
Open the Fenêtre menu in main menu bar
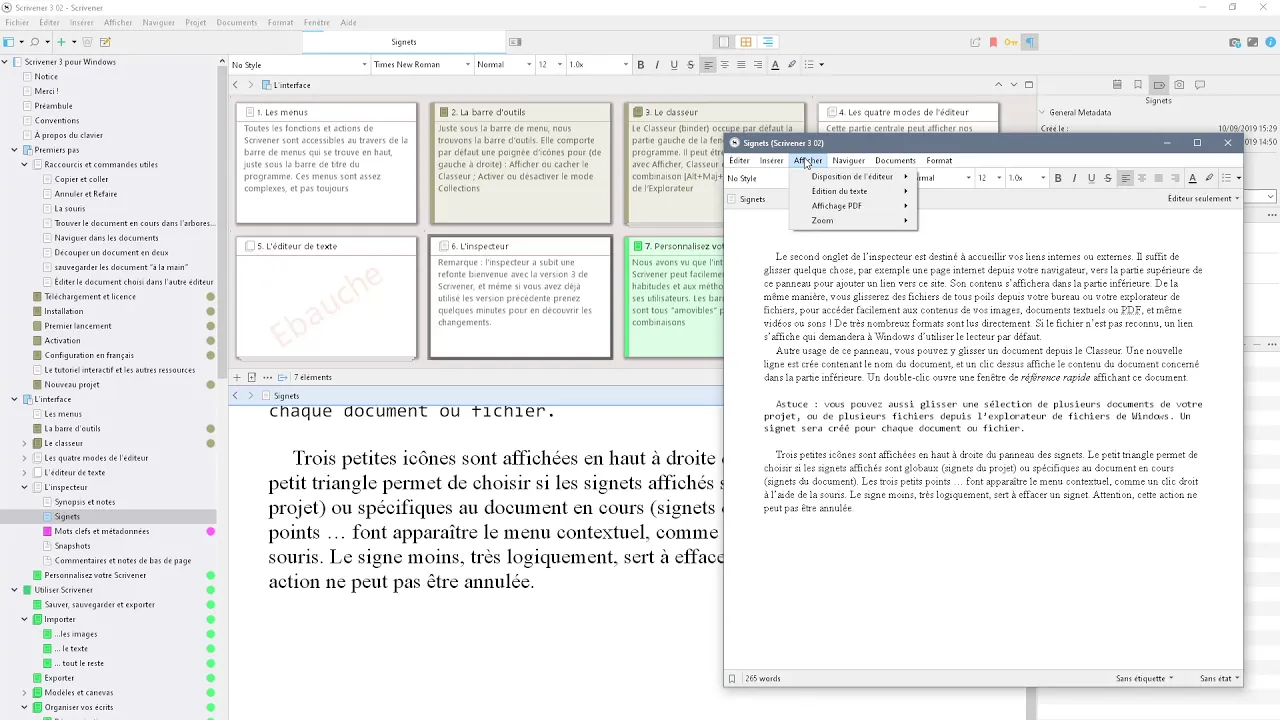click(x=316, y=22)
